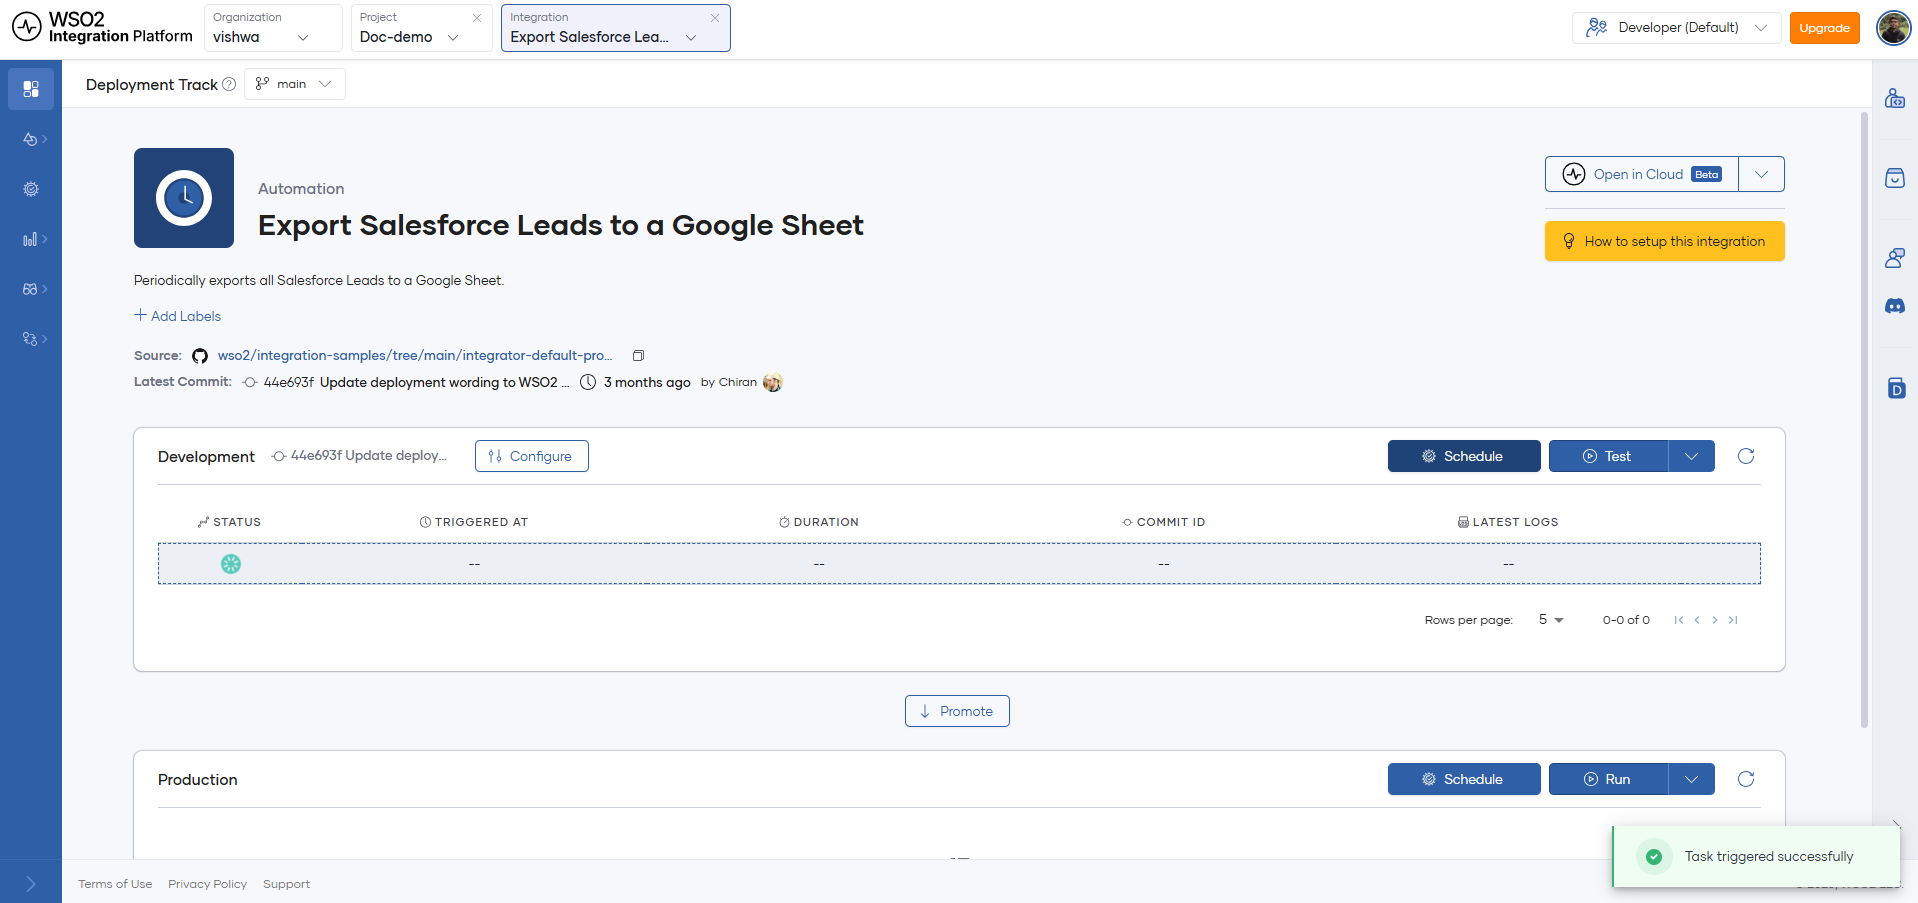Click the Upgrade button

(x=1825, y=28)
